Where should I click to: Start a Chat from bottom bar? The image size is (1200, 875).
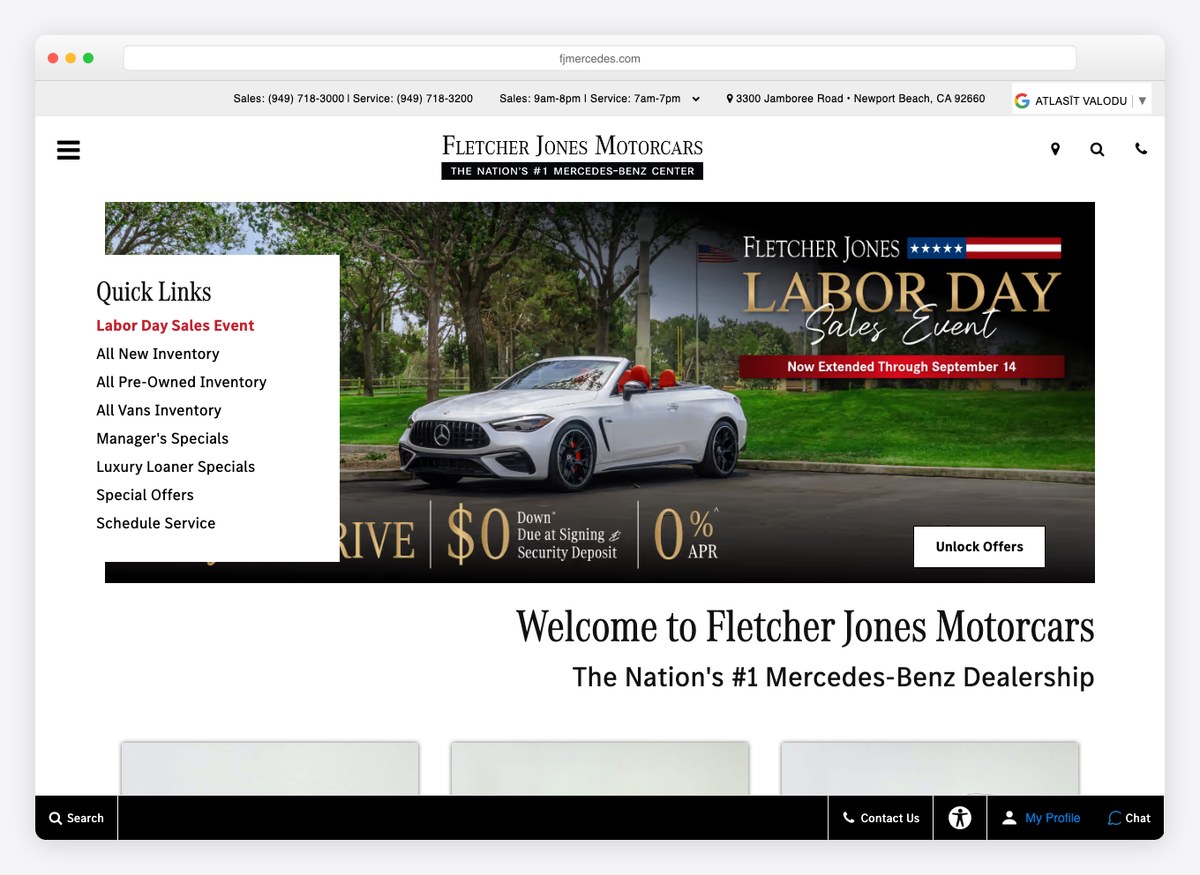(1129, 818)
